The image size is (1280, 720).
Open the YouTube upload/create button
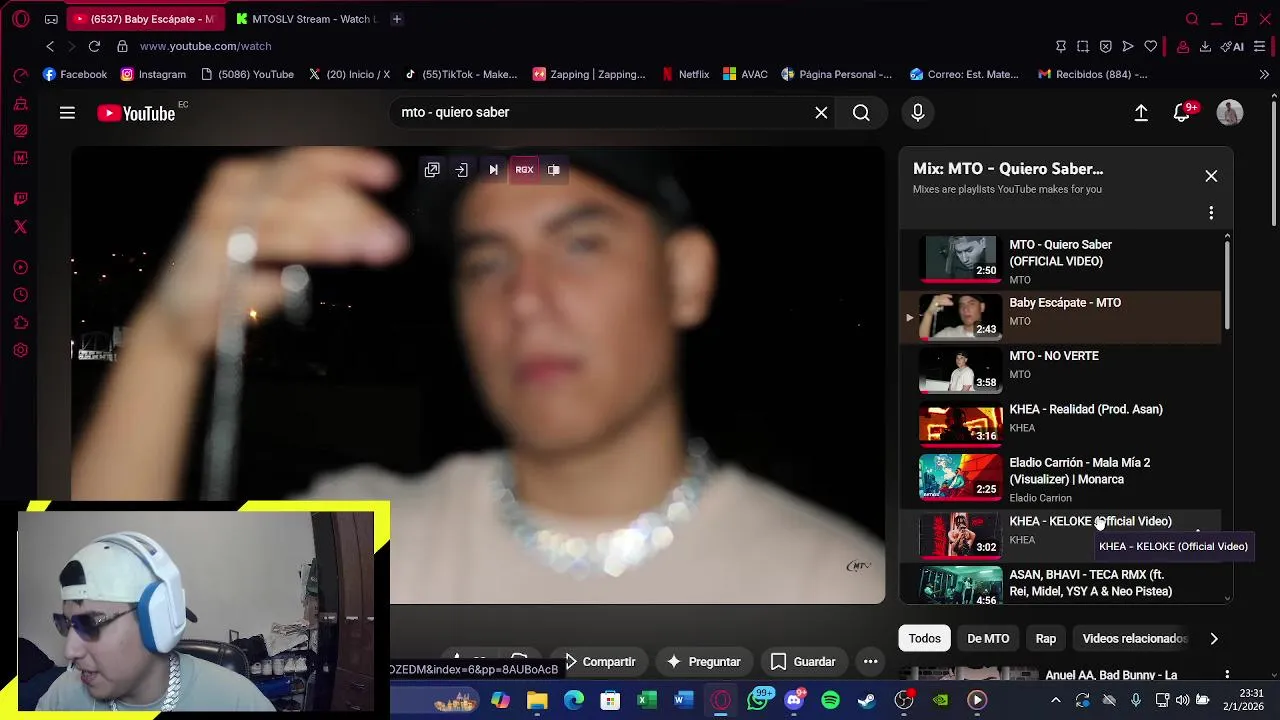coord(1141,113)
